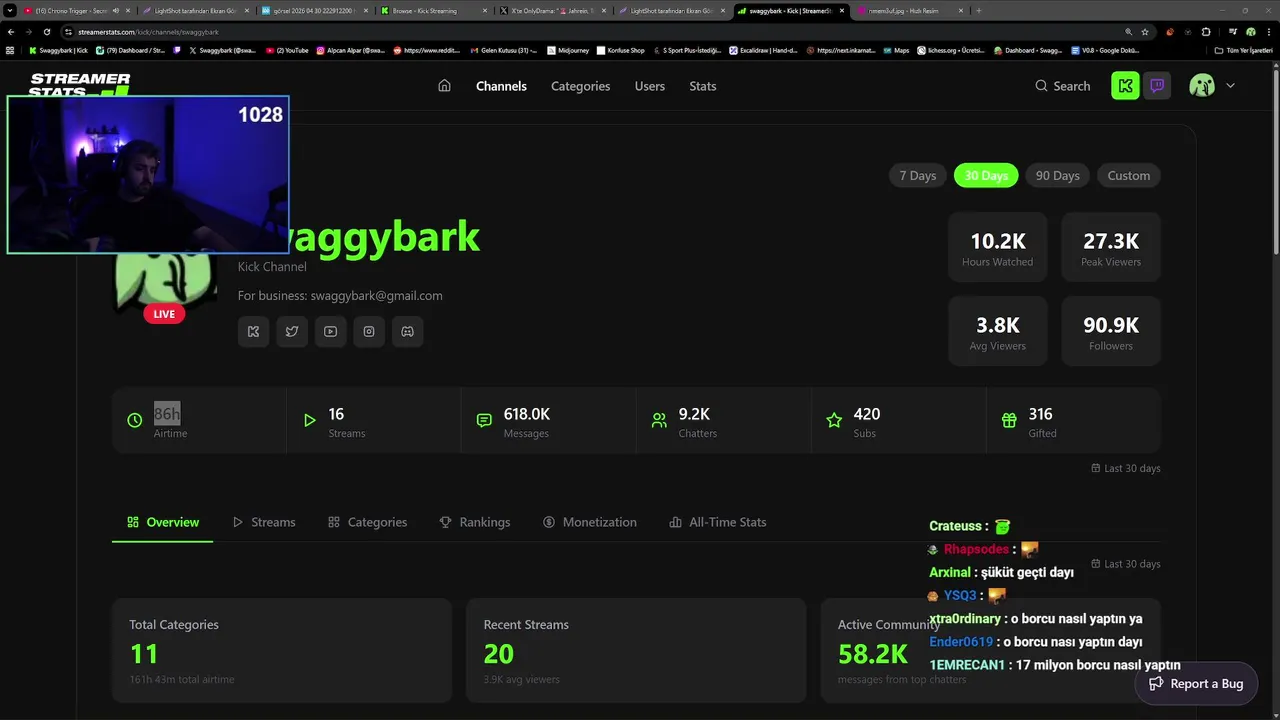Open the browser extensions puzzle icon
1280x720 pixels.
pyautogui.click(x=1205, y=32)
